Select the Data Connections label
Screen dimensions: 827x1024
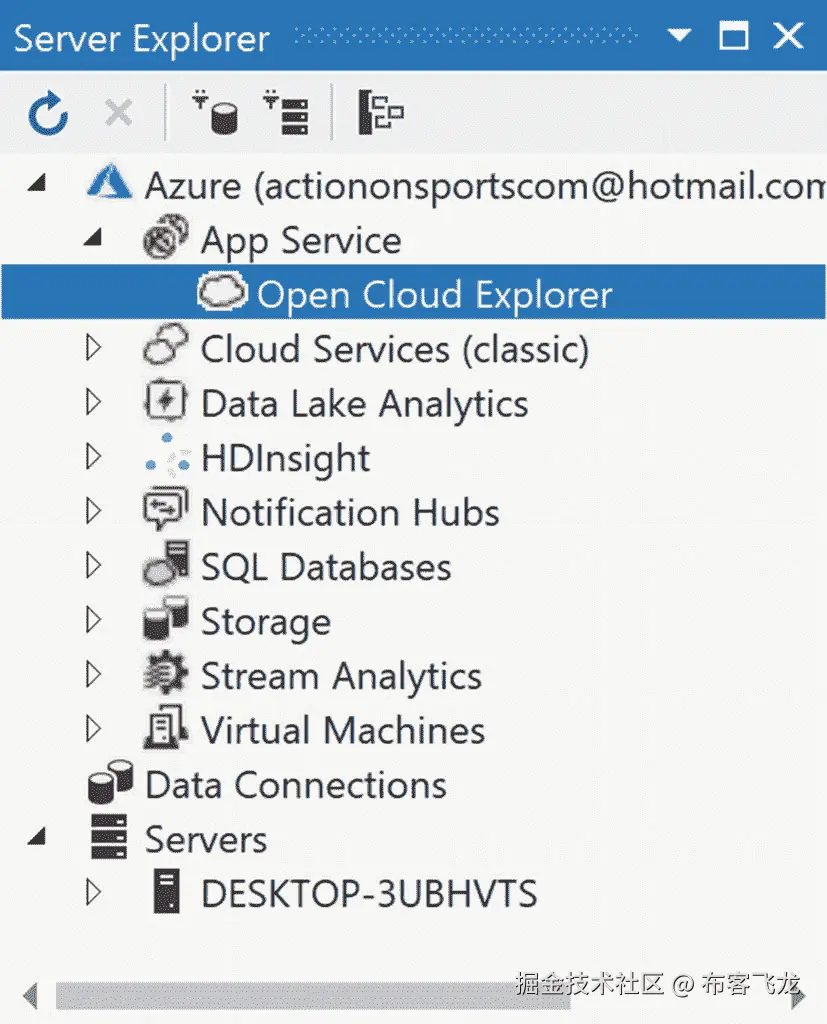point(296,785)
